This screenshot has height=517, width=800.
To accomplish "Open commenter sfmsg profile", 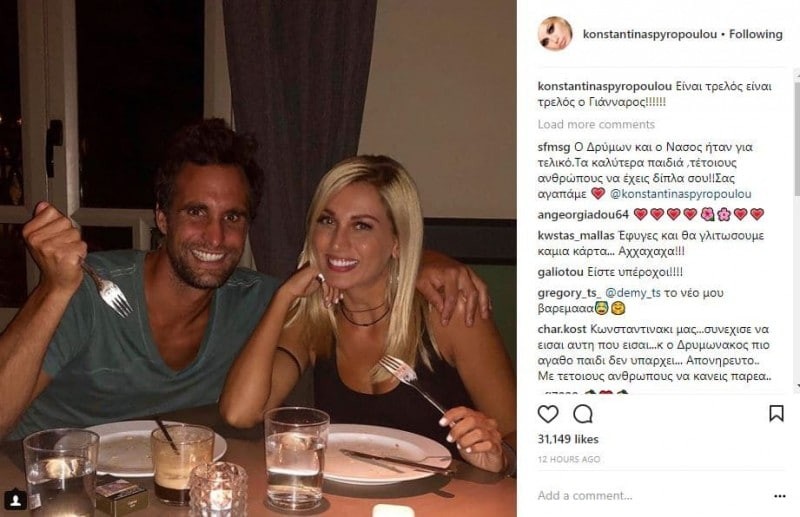I will pos(554,147).
